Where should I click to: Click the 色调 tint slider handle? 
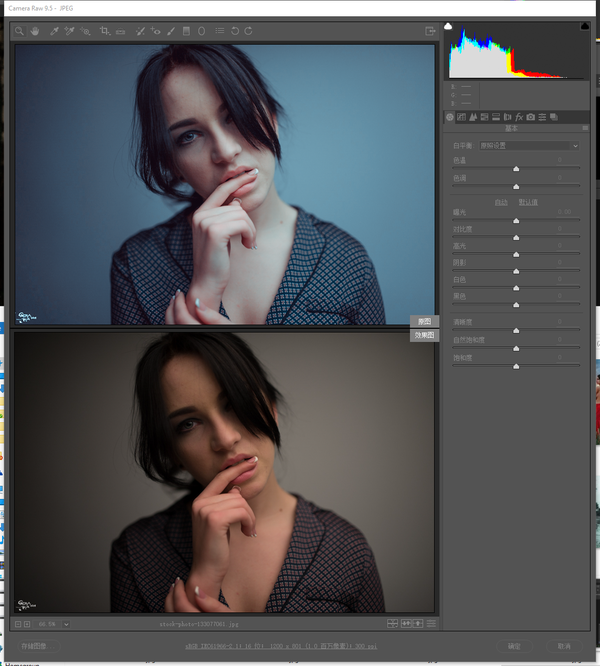(516, 186)
